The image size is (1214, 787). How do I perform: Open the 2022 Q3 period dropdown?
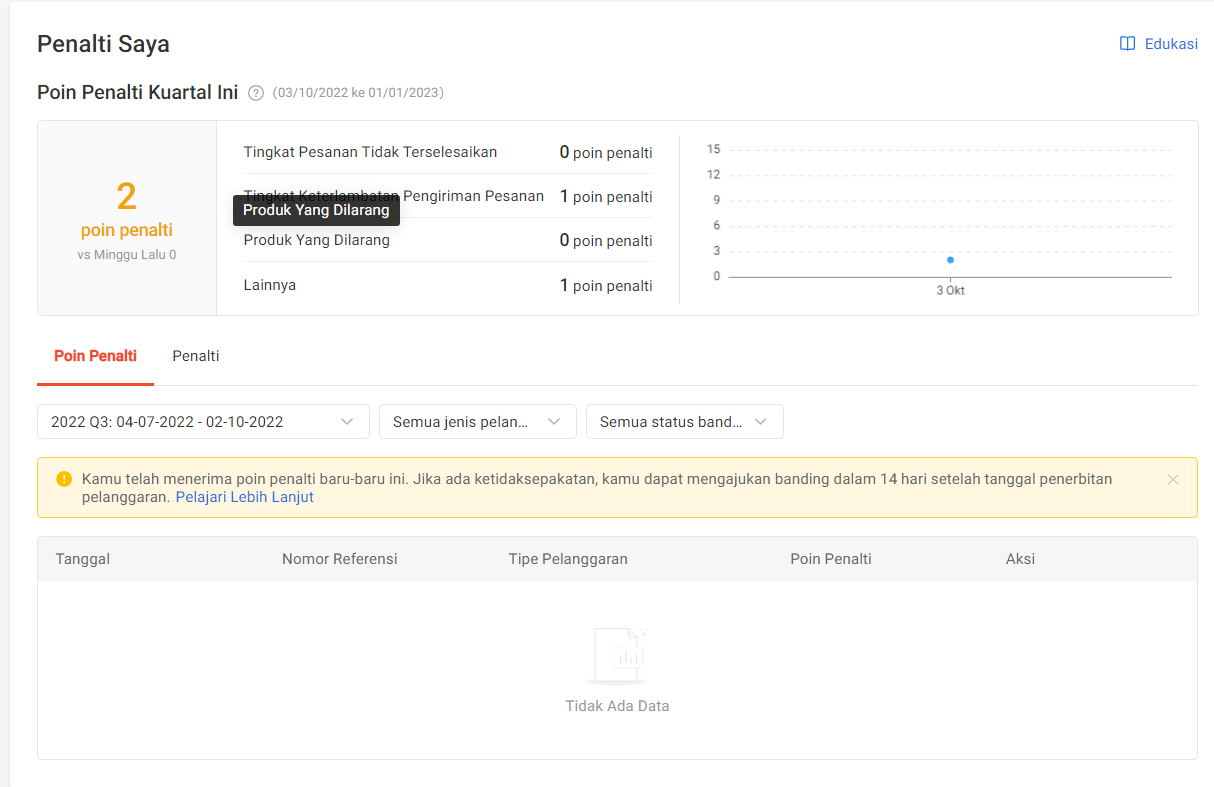(x=203, y=422)
